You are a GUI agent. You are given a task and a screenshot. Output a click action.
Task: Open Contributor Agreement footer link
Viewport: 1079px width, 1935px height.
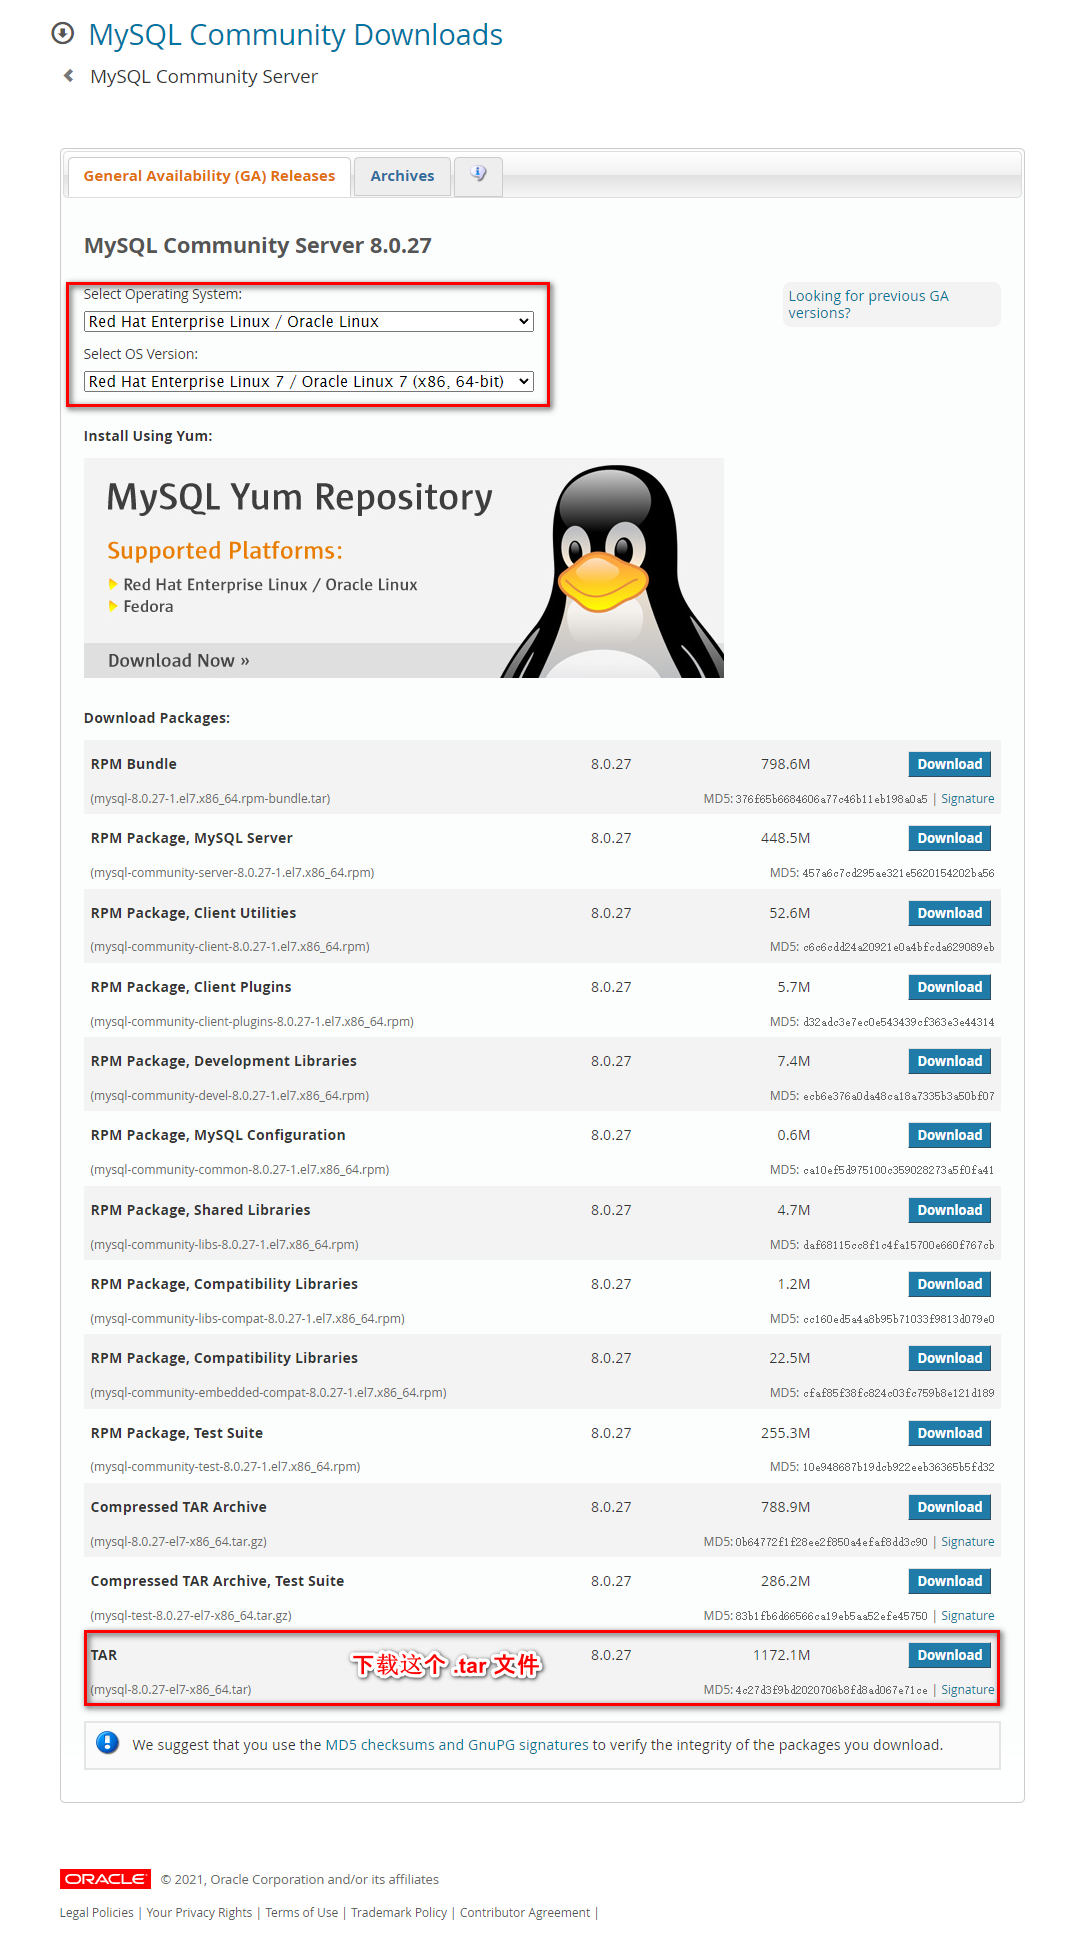coord(525,1913)
